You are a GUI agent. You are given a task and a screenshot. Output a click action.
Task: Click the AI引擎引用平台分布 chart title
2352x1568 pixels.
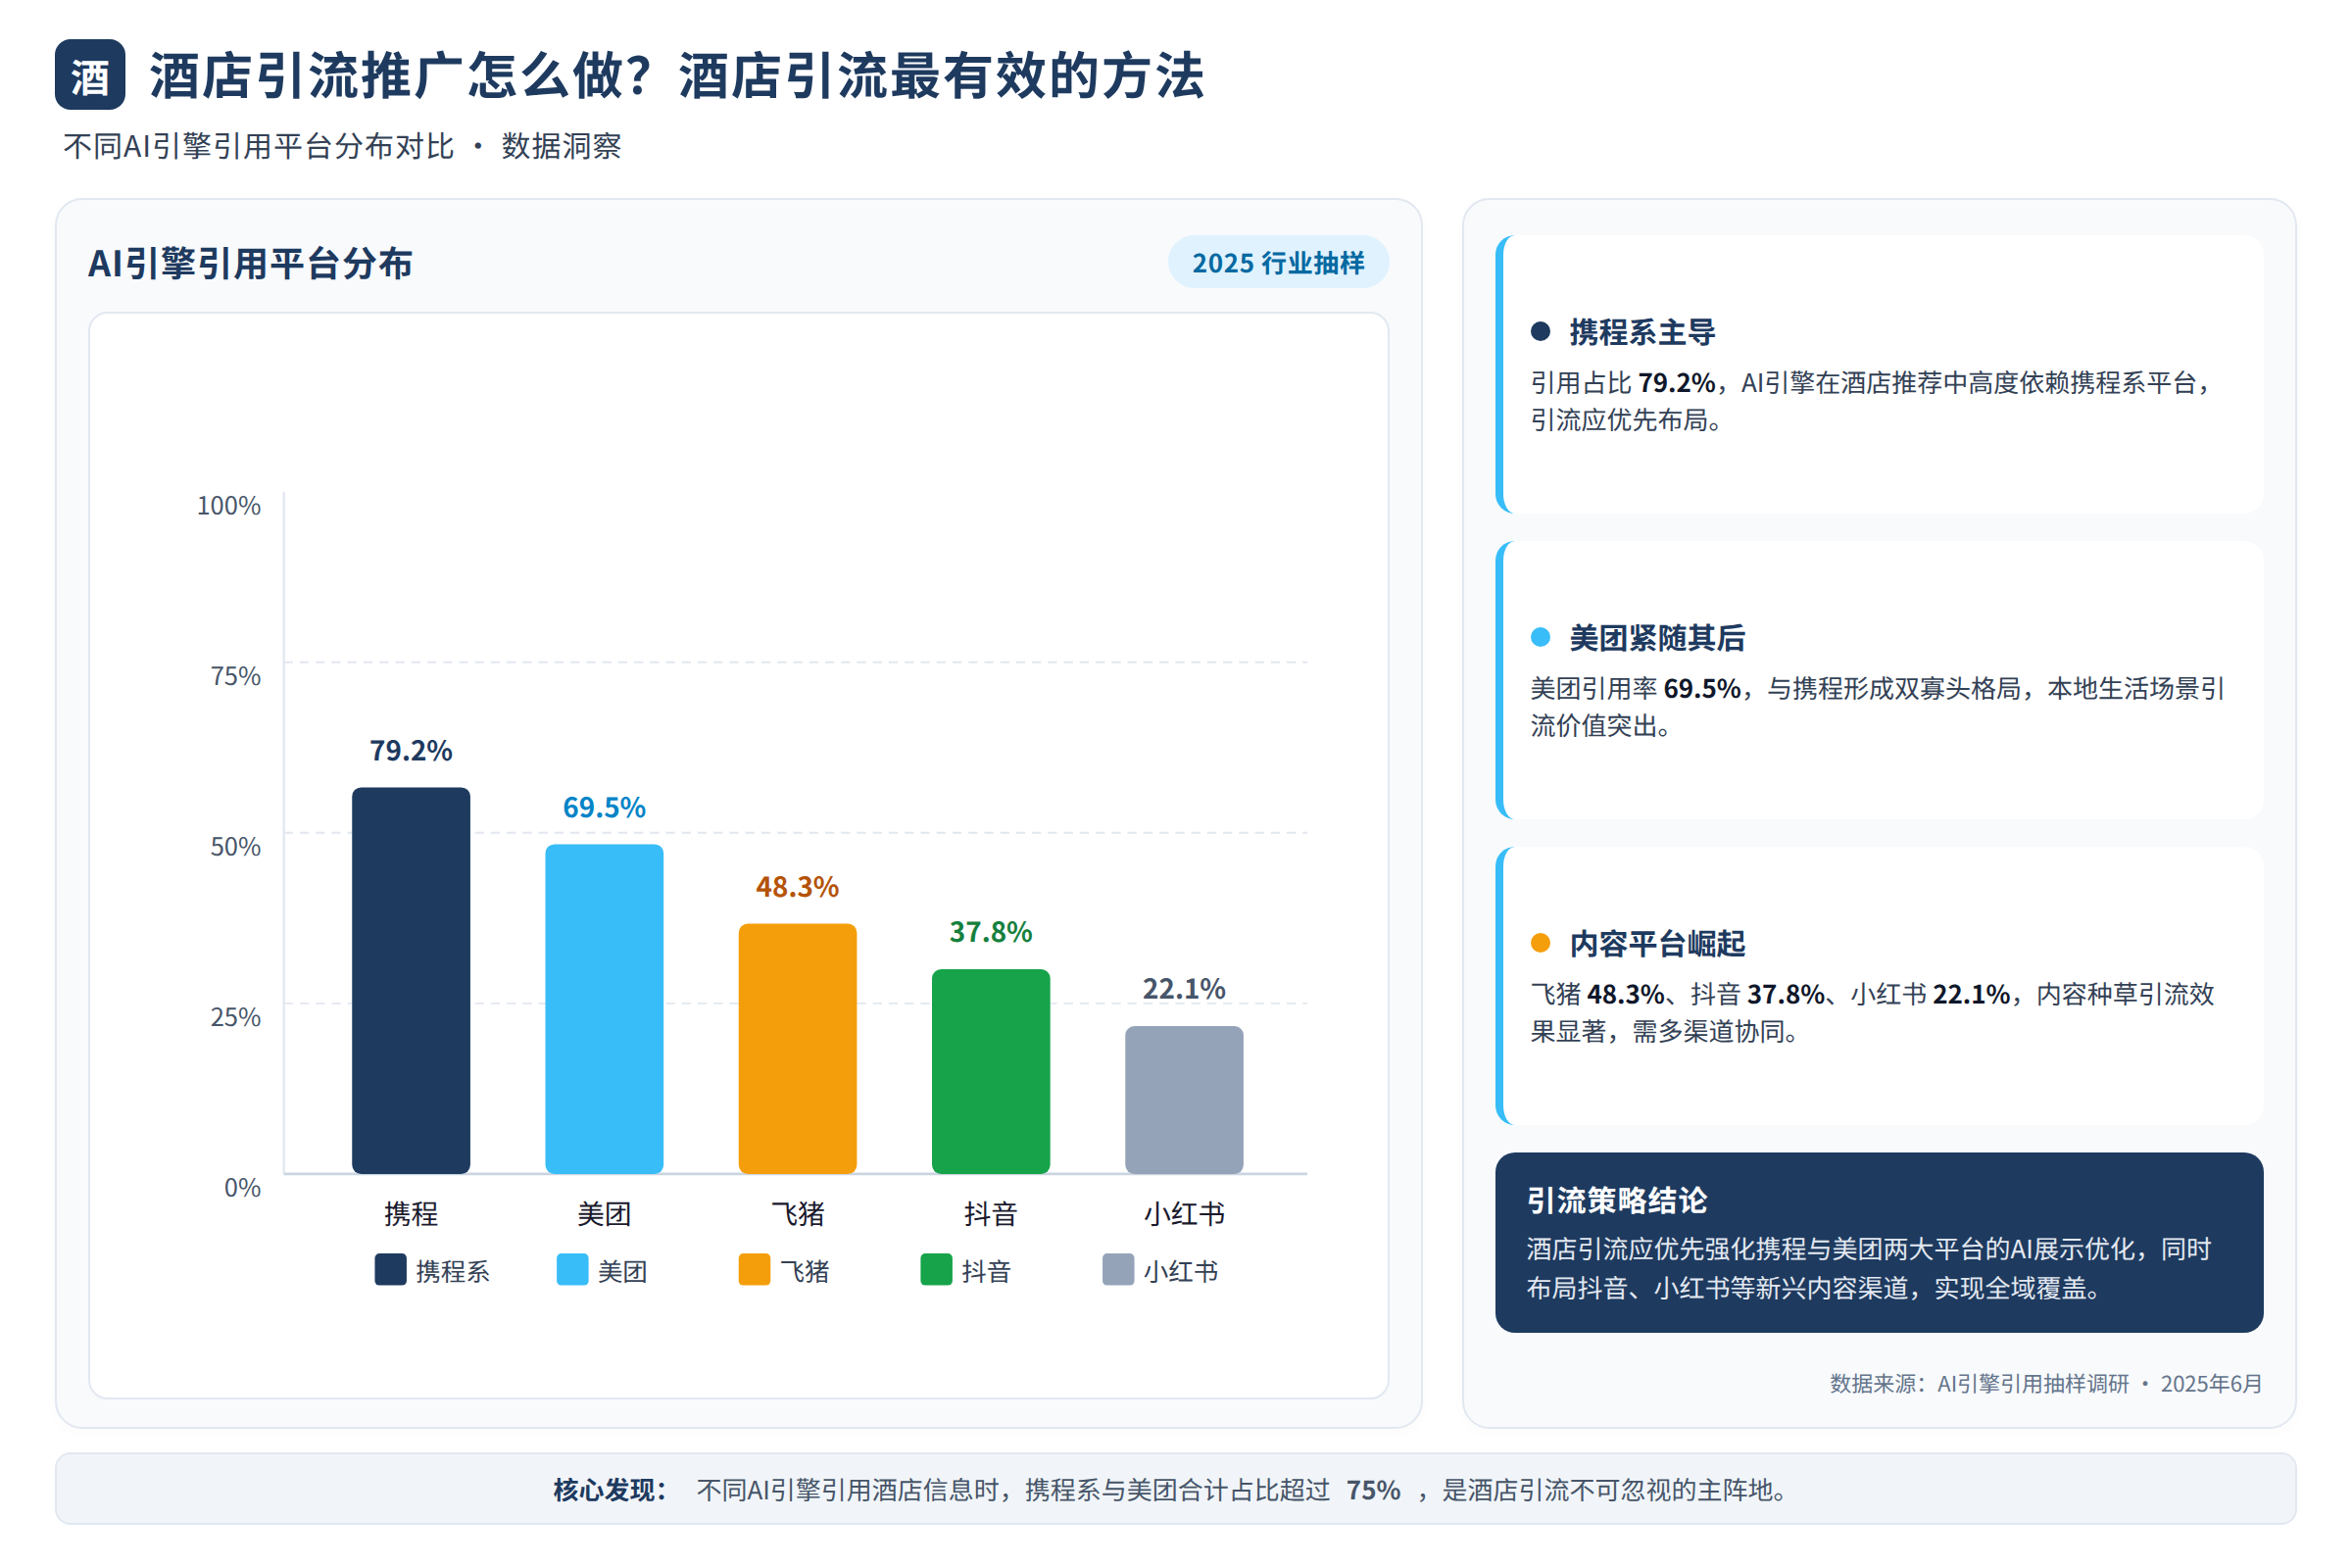250,264
